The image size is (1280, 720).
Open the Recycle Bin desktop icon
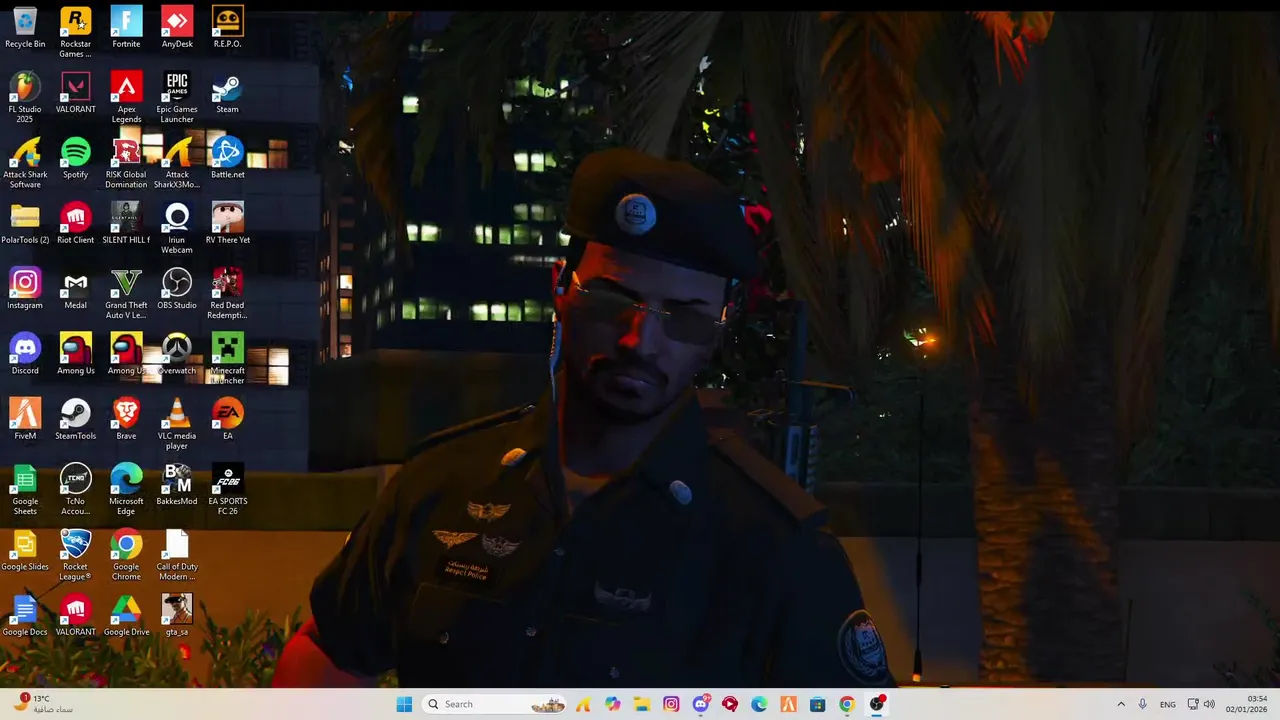click(25, 28)
